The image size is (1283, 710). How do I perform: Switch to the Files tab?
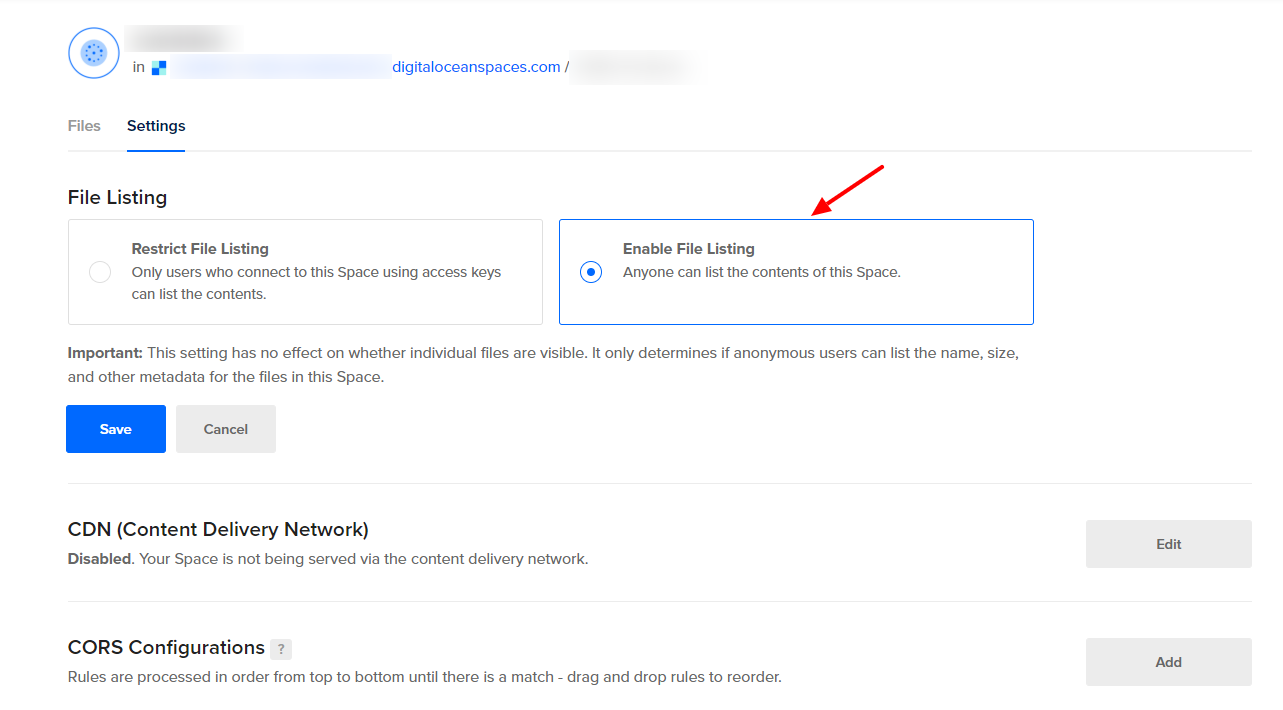click(84, 126)
